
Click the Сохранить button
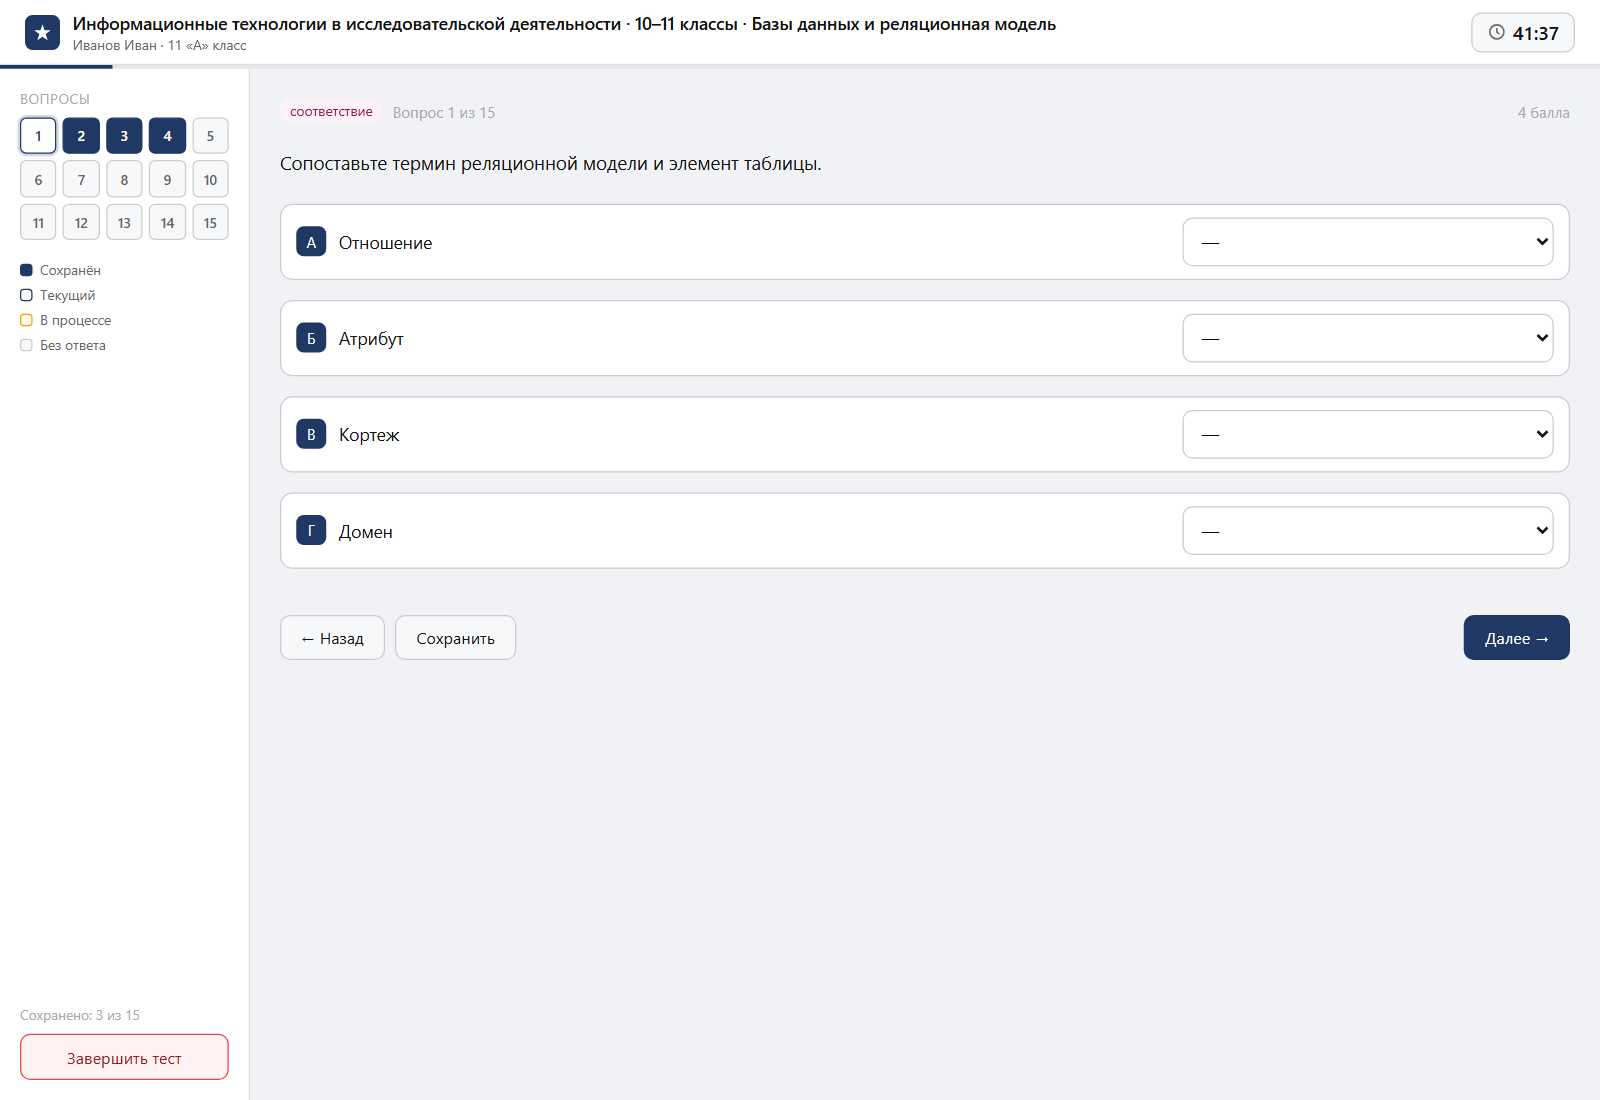coord(455,638)
